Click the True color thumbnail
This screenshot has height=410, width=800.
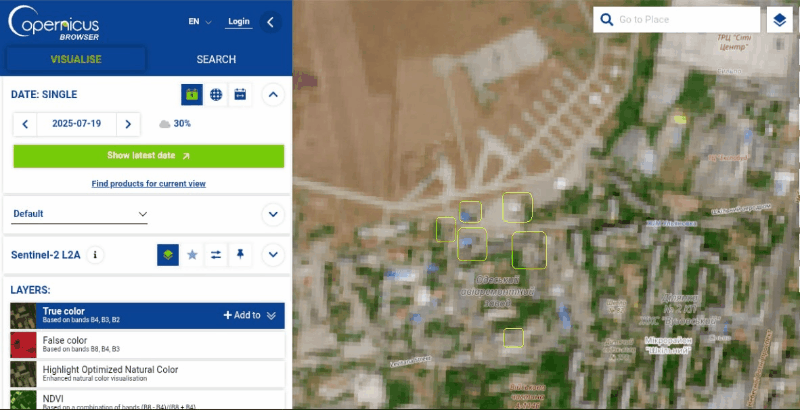click(x=23, y=316)
